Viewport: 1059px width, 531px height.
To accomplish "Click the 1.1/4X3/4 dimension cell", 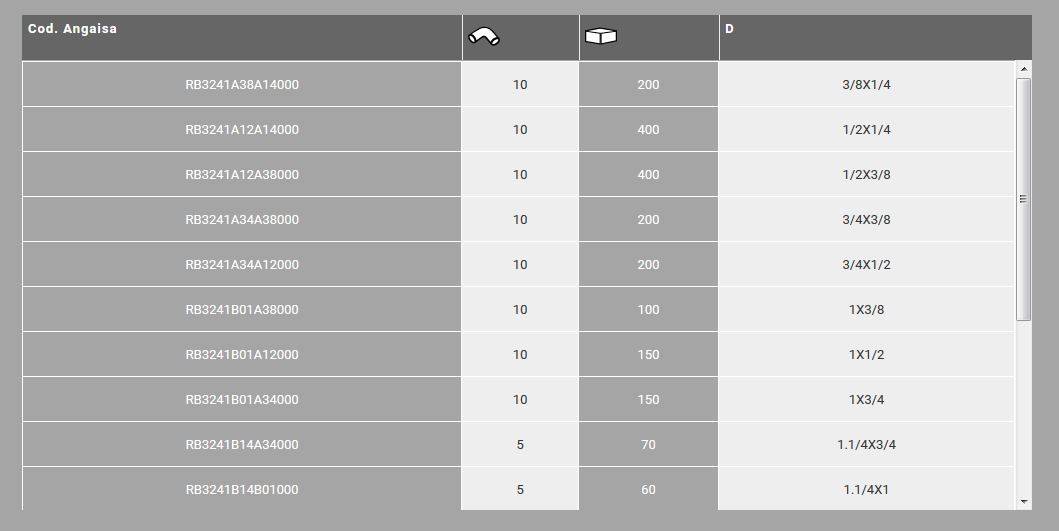I will point(866,445).
